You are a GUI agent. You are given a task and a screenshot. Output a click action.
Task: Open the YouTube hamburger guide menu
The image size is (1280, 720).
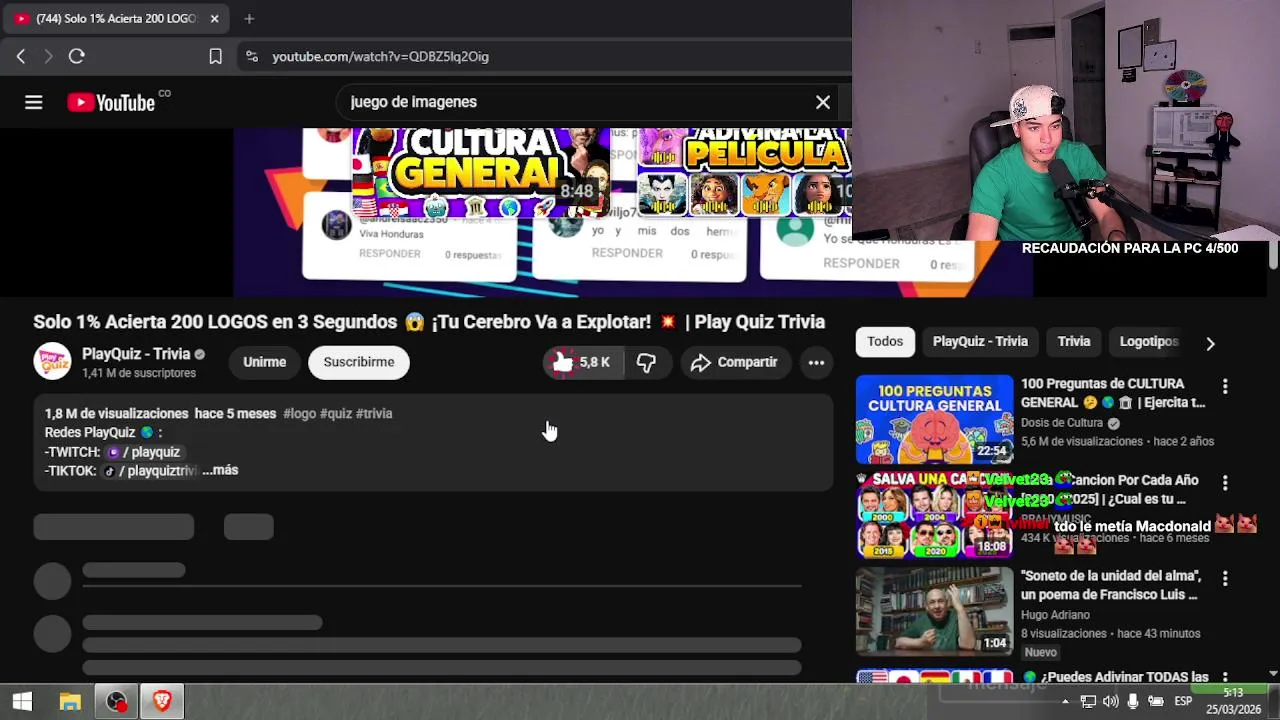point(33,102)
